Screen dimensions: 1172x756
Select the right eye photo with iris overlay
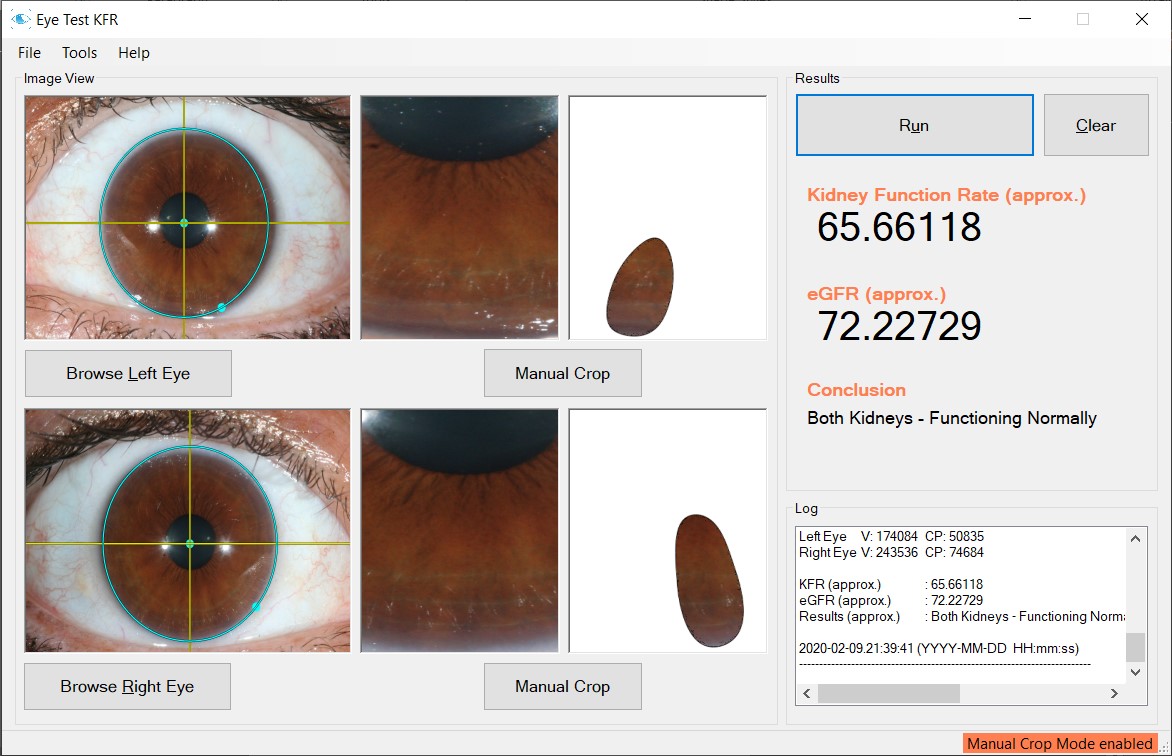click(x=188, y=530)
